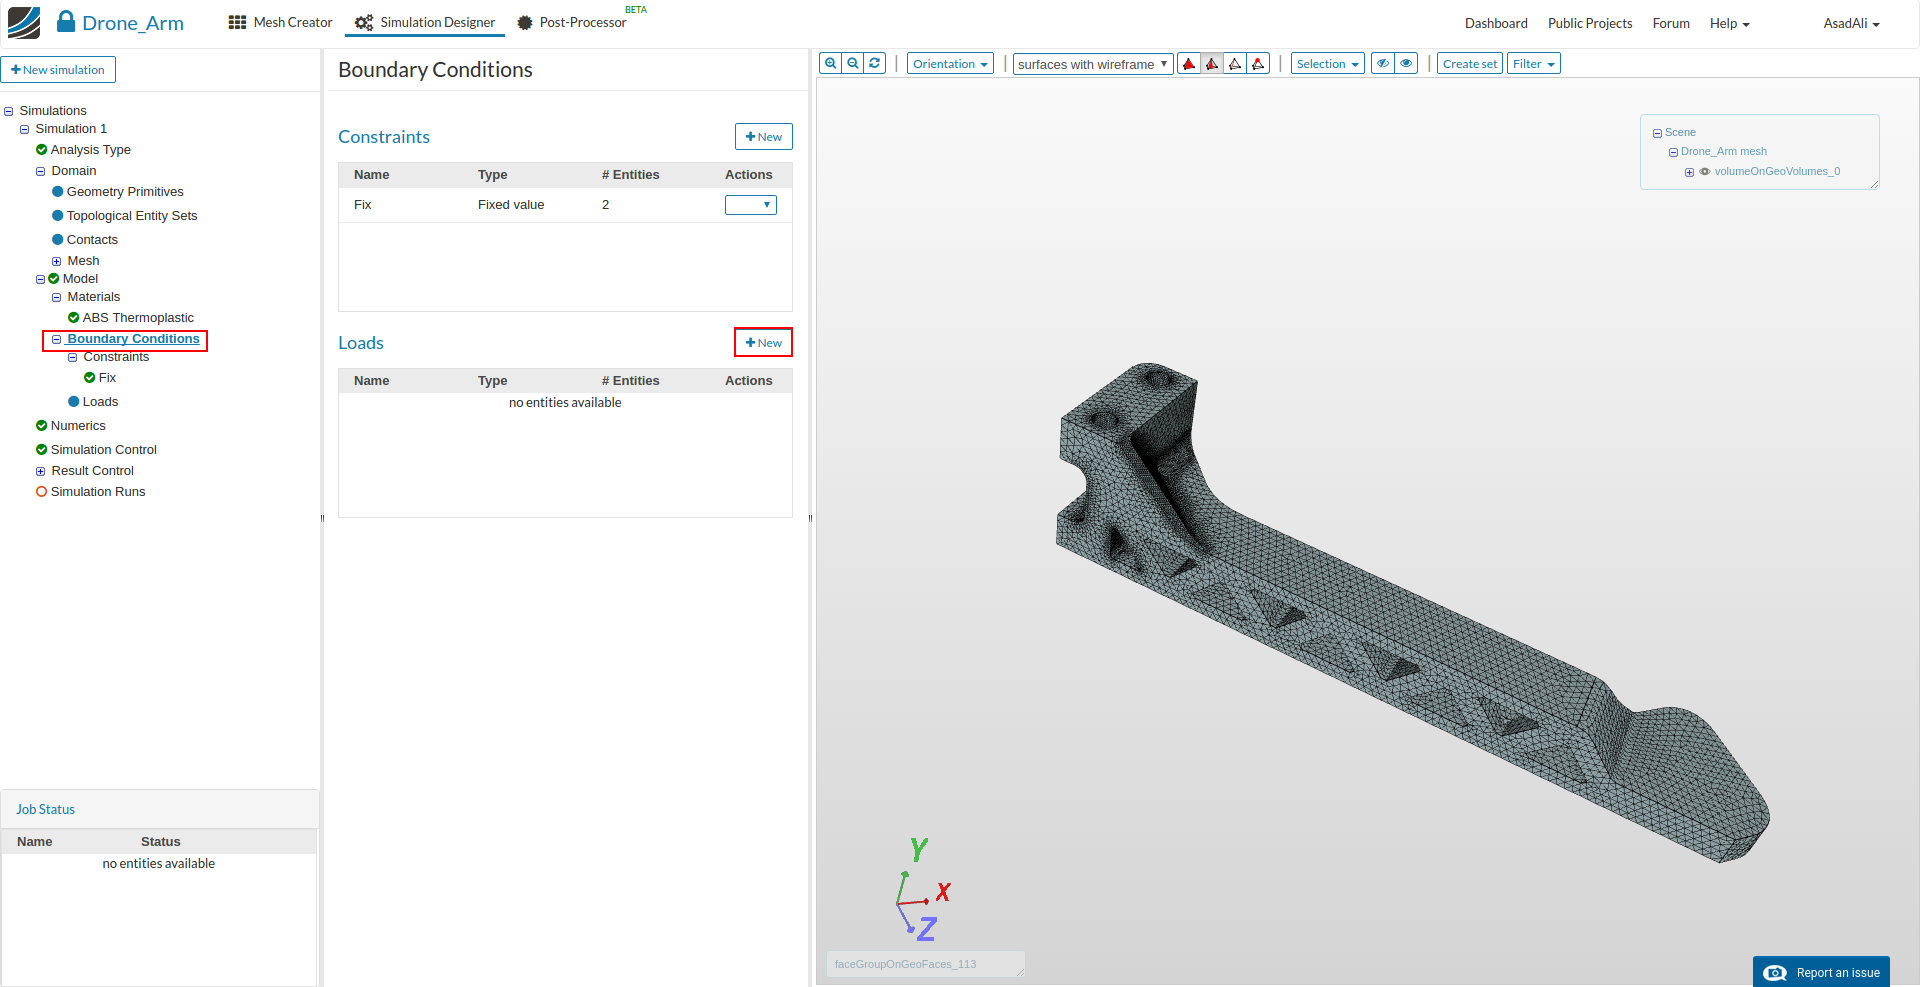Click the orange circle beside Simulation Runs

coord(41,492)
